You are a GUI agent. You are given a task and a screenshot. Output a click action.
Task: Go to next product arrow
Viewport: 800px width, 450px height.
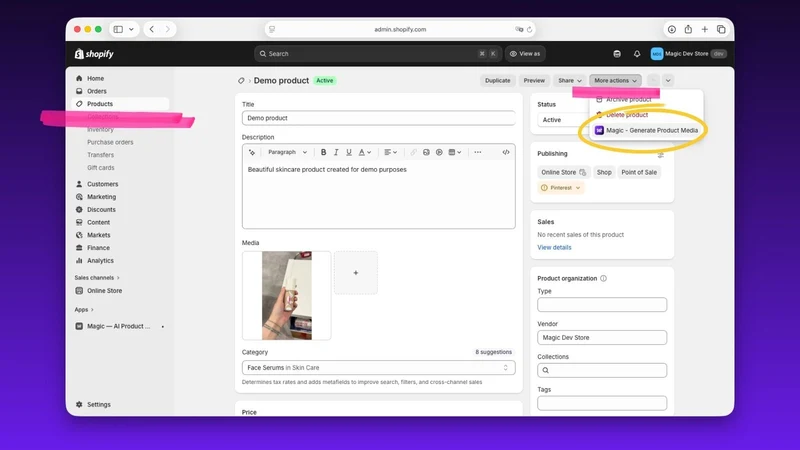tap(668, 81)
